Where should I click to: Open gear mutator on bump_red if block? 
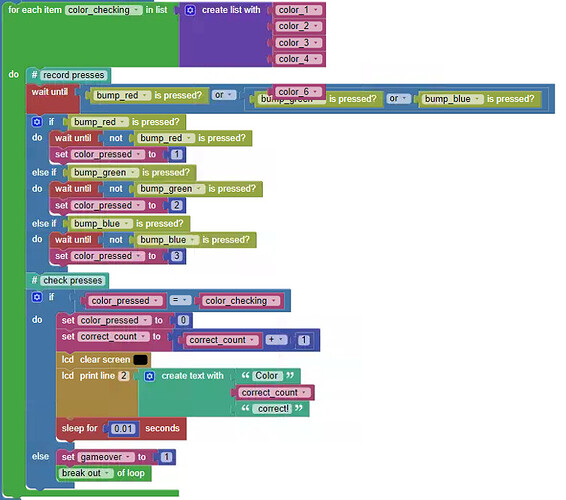[x=37, y=122]
